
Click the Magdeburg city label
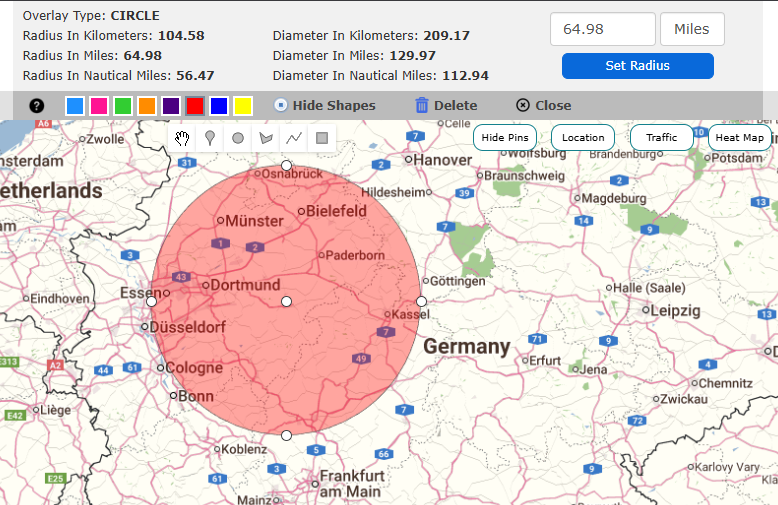click(x=614, y=198)
